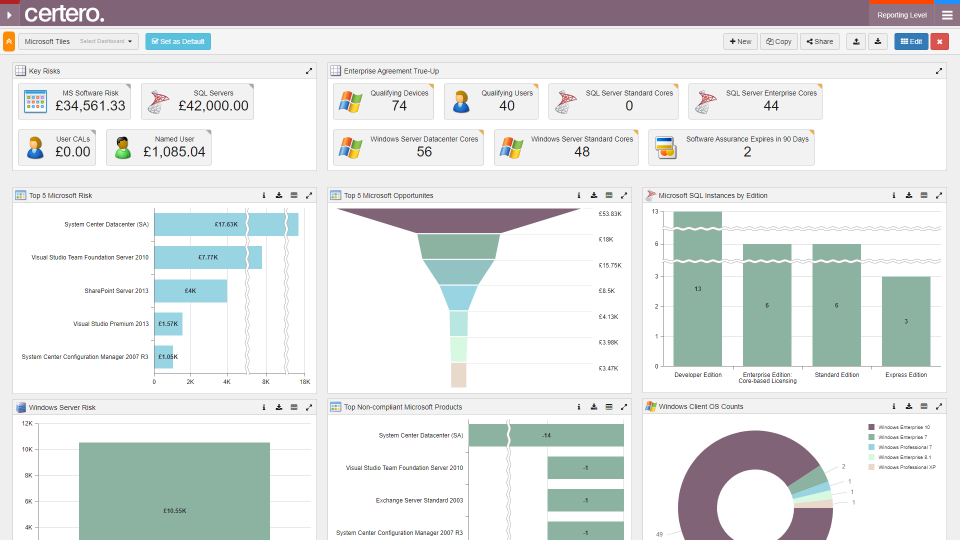Viewport: 960px width, 540px height.
Task: Maximize the Top 5 Microsoft Opportunities panel
Action: (x=624, y=195)
